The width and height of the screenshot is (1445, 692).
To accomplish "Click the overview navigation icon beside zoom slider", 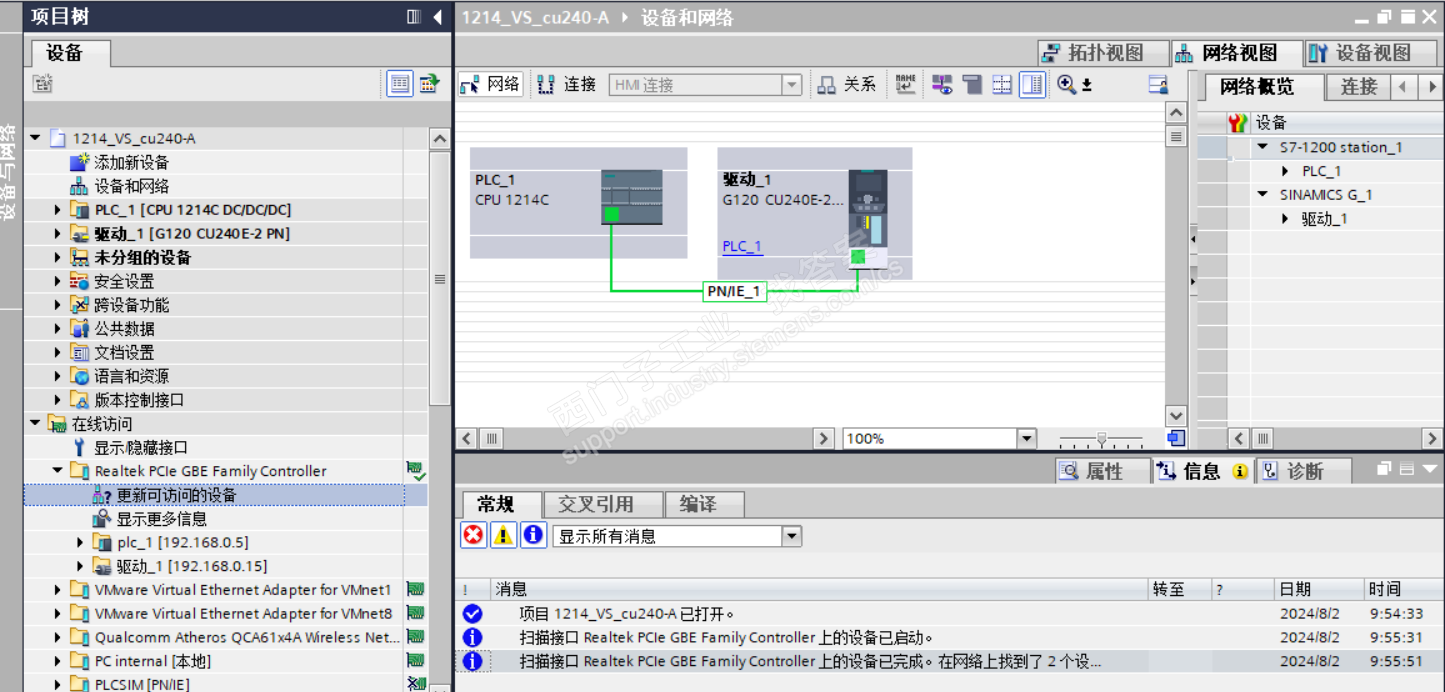I will (1176, 438).
